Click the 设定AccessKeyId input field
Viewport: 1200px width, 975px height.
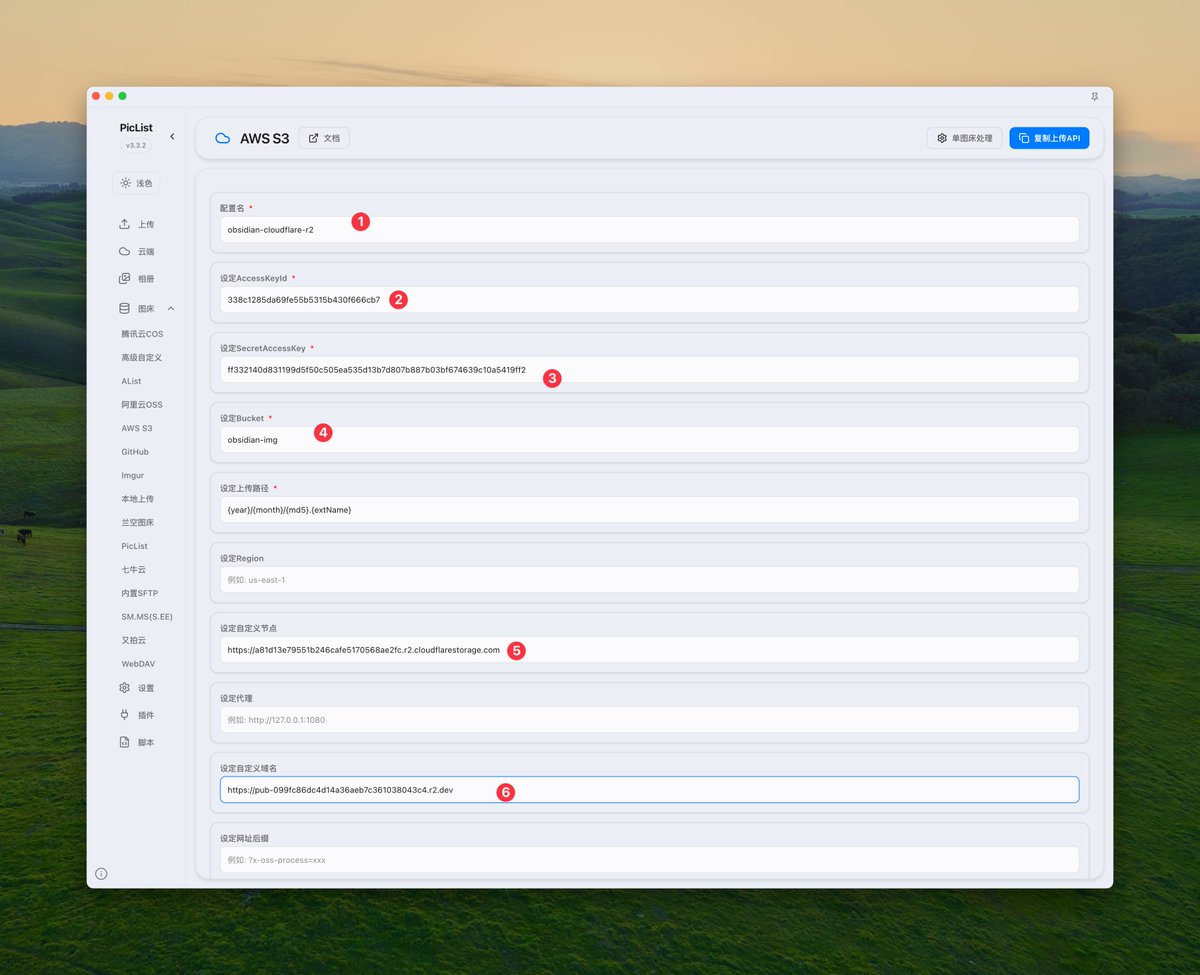pos(649,300)
